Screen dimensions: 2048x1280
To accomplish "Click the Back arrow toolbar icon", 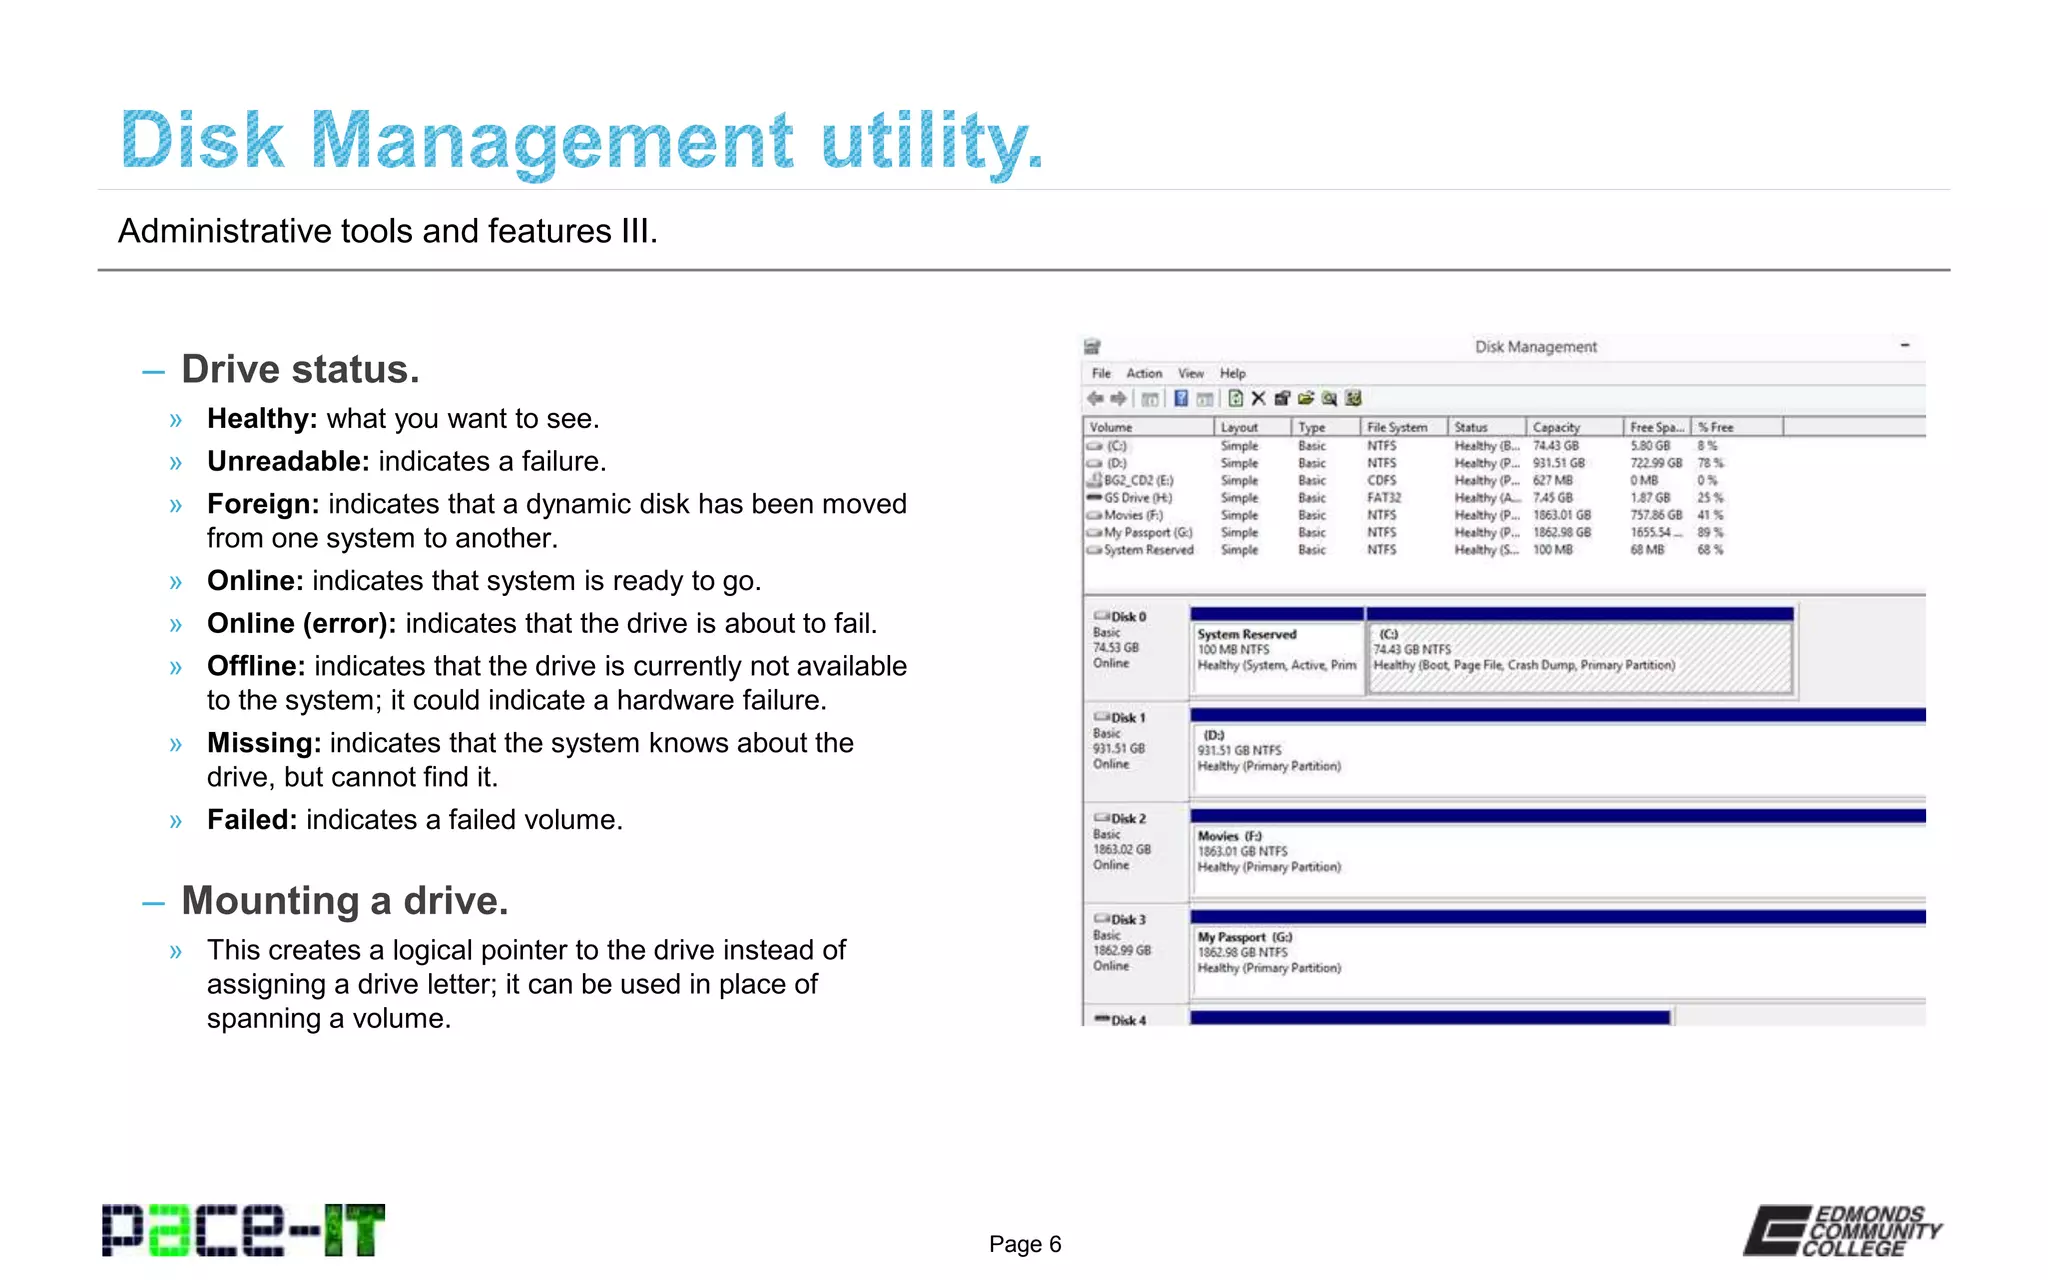I will 1095,399.
